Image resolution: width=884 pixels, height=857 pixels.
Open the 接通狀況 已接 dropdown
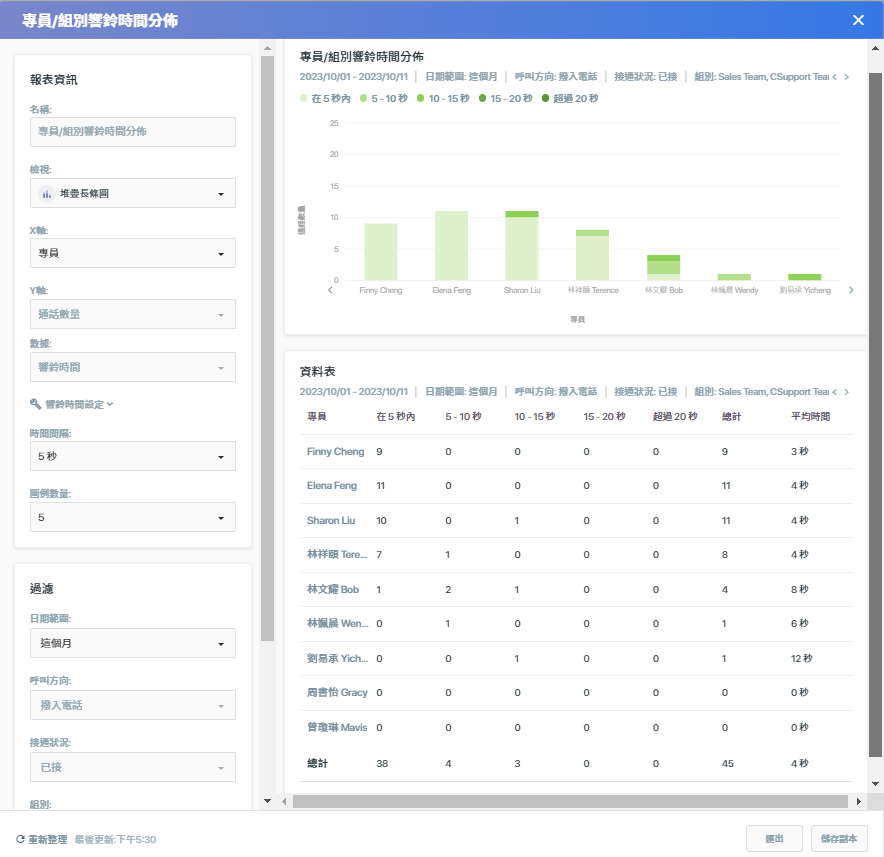132,767
